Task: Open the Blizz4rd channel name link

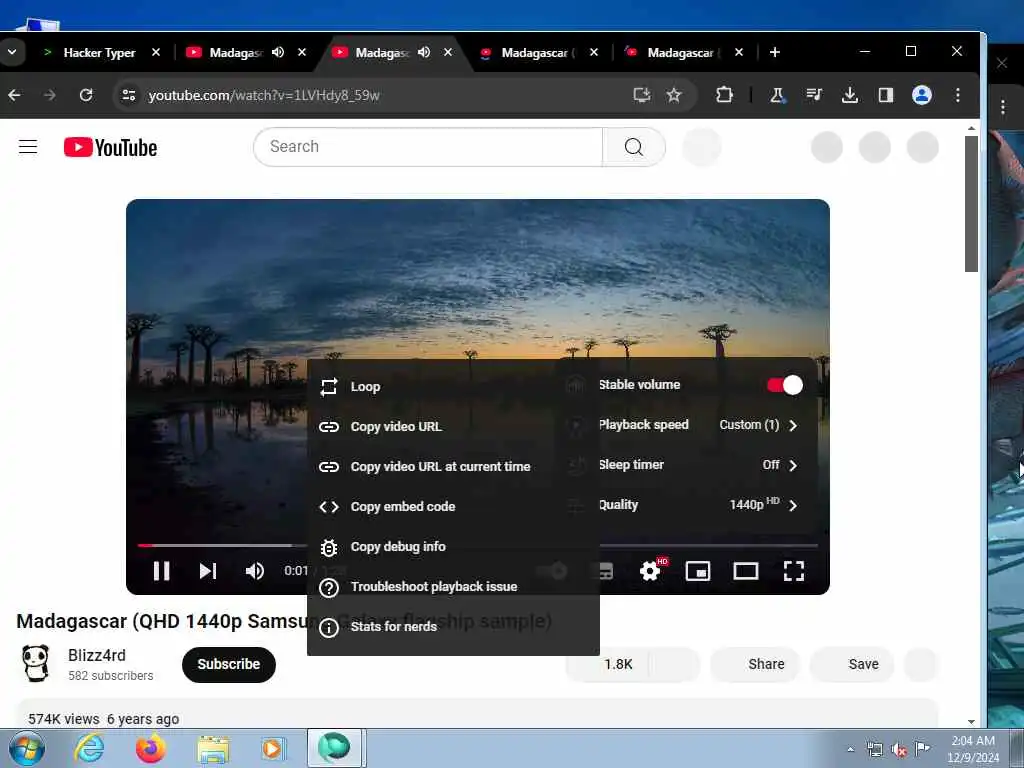Action: click(97, 655)
